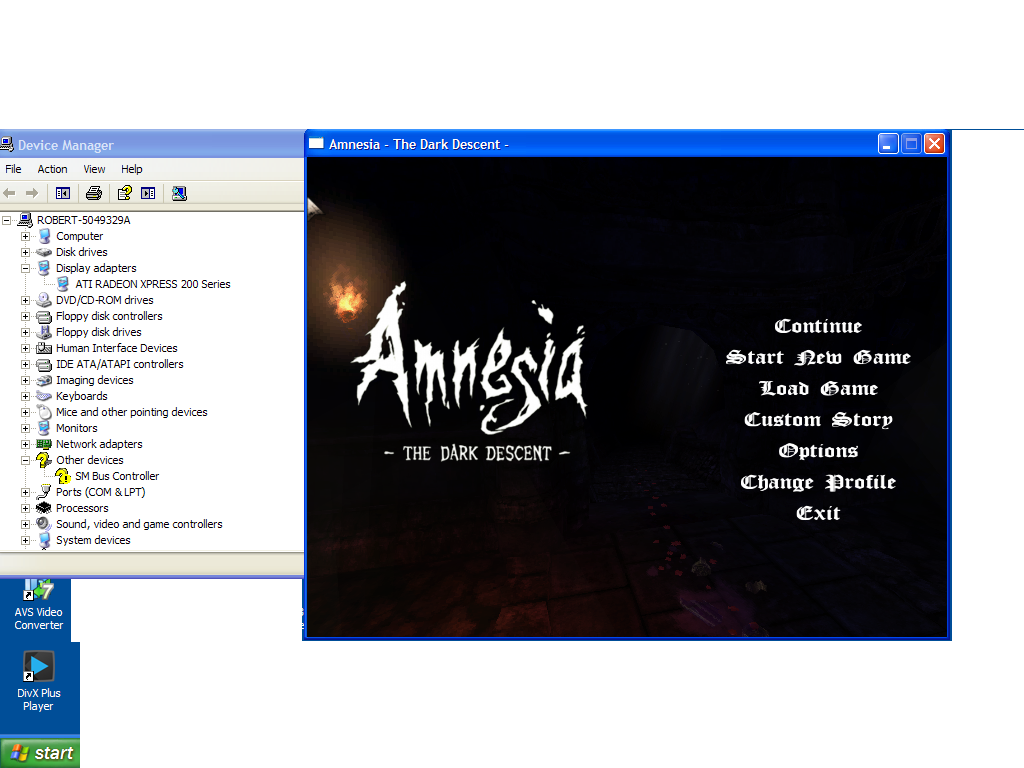Open the View menu

click(94, 169)
